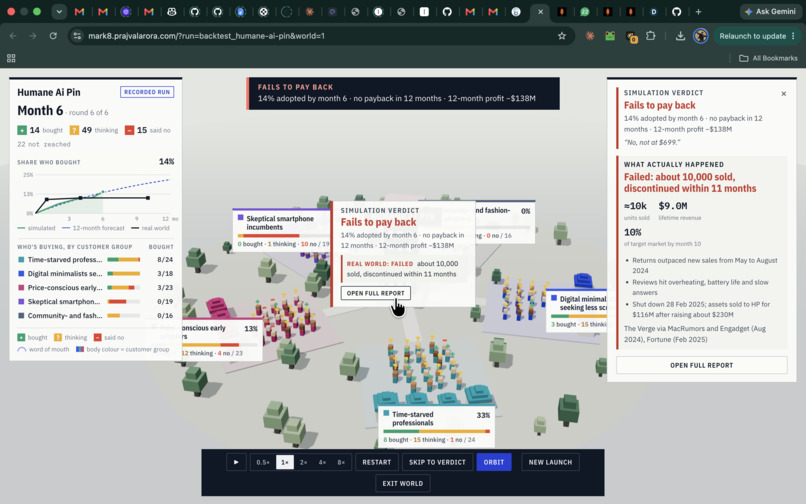Click the price-conscious early map card showing 13%
Viewport: 806px width, 504px height.
[221, 339]
